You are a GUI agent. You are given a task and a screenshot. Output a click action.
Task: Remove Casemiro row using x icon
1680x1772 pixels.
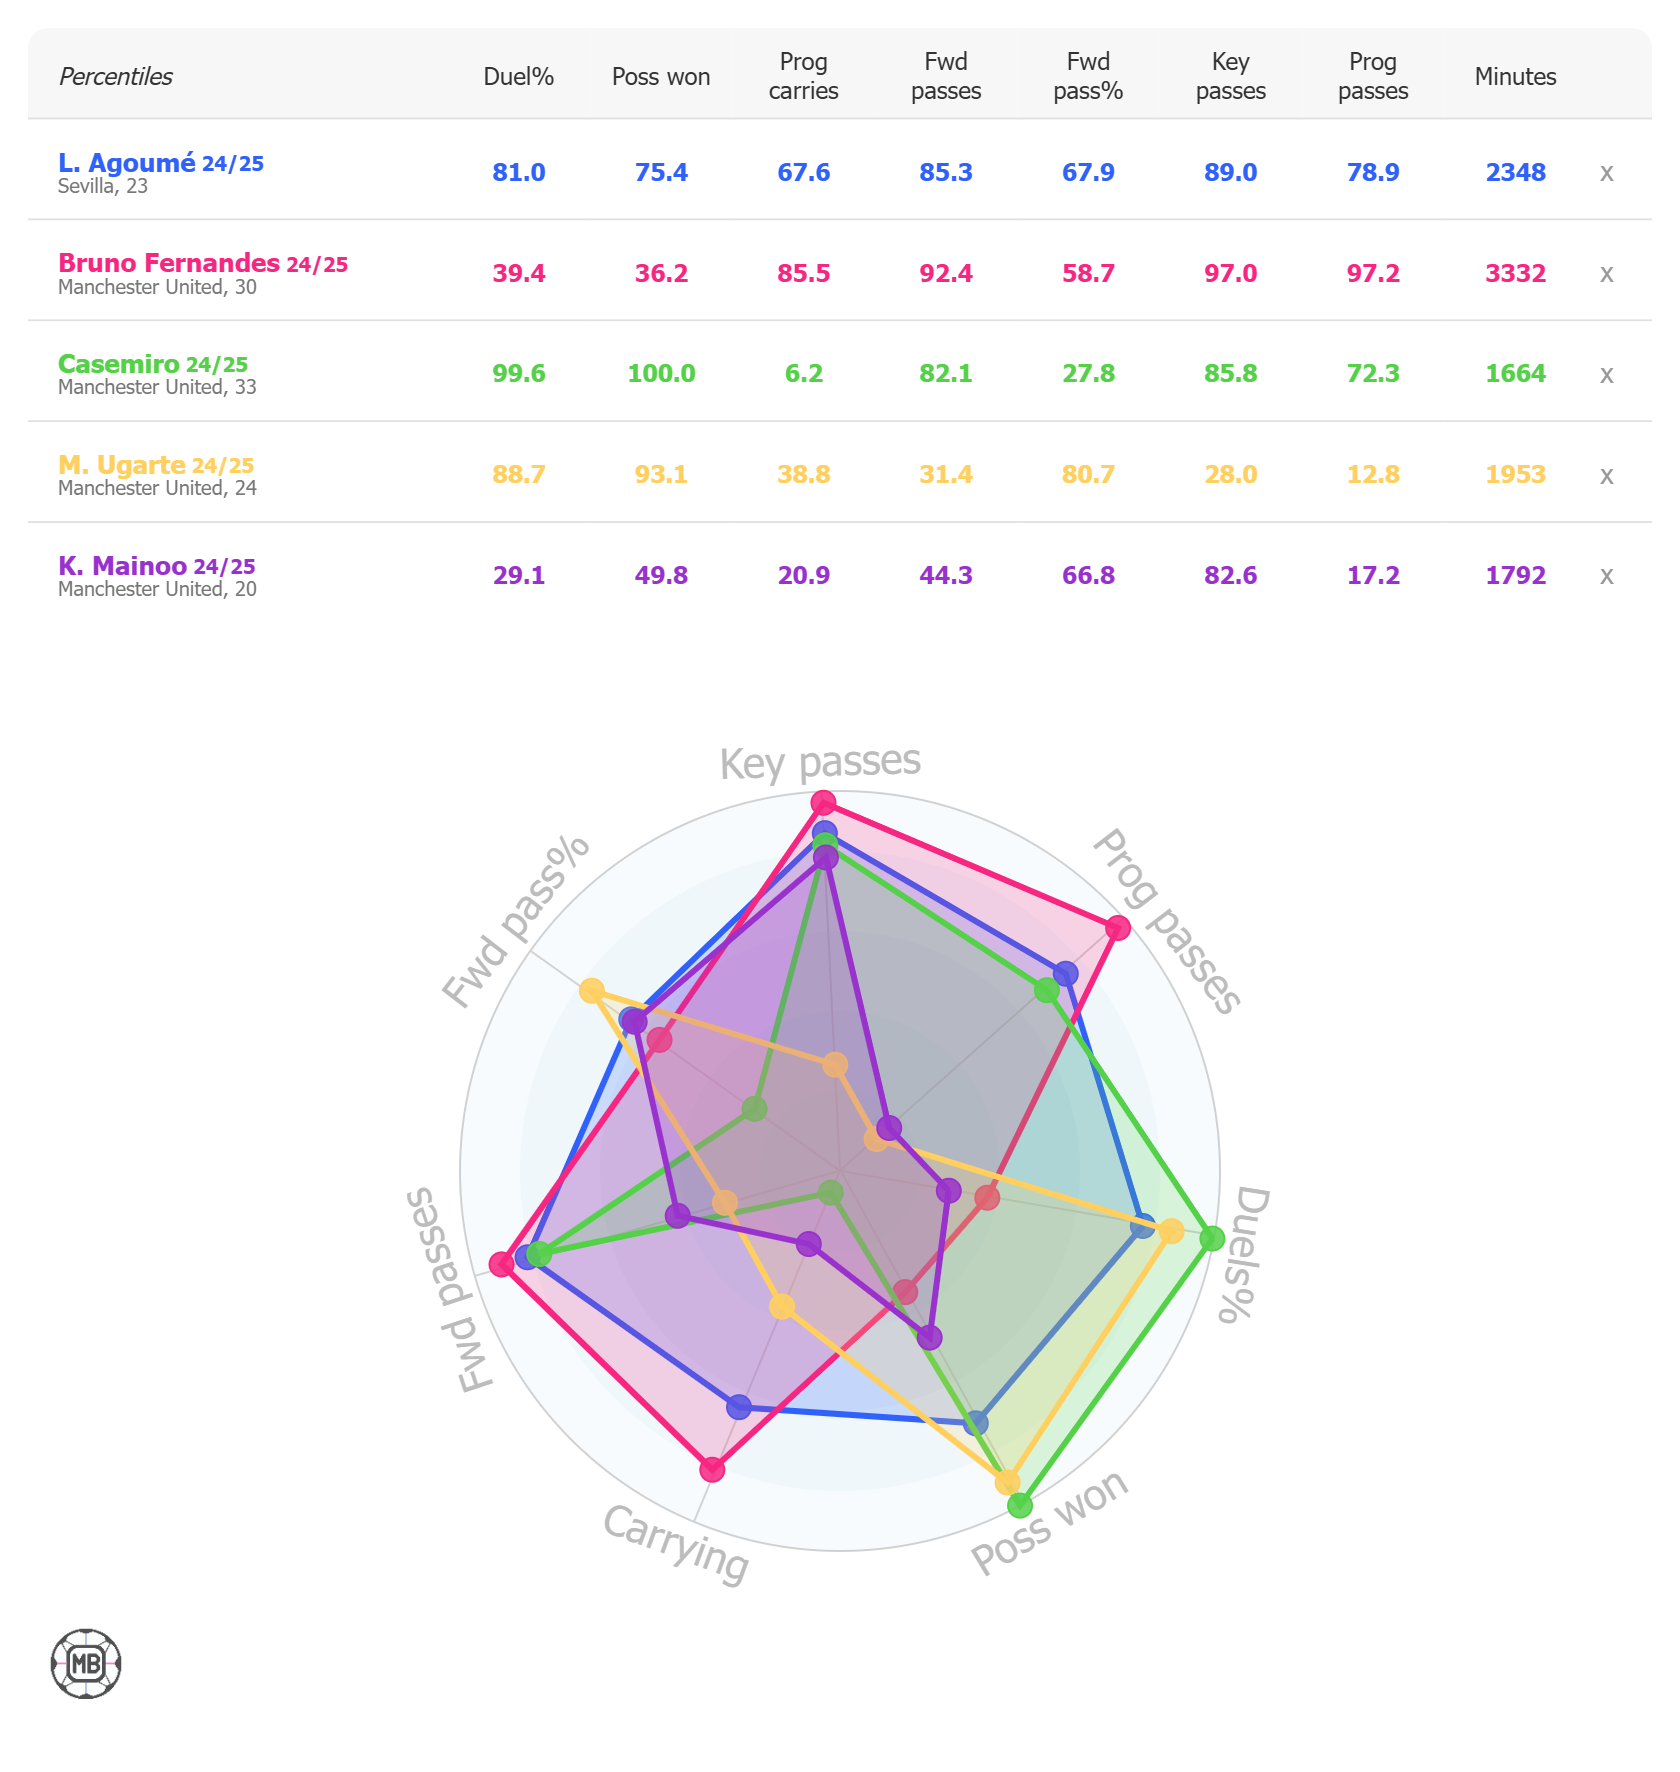pos(1606,375)
